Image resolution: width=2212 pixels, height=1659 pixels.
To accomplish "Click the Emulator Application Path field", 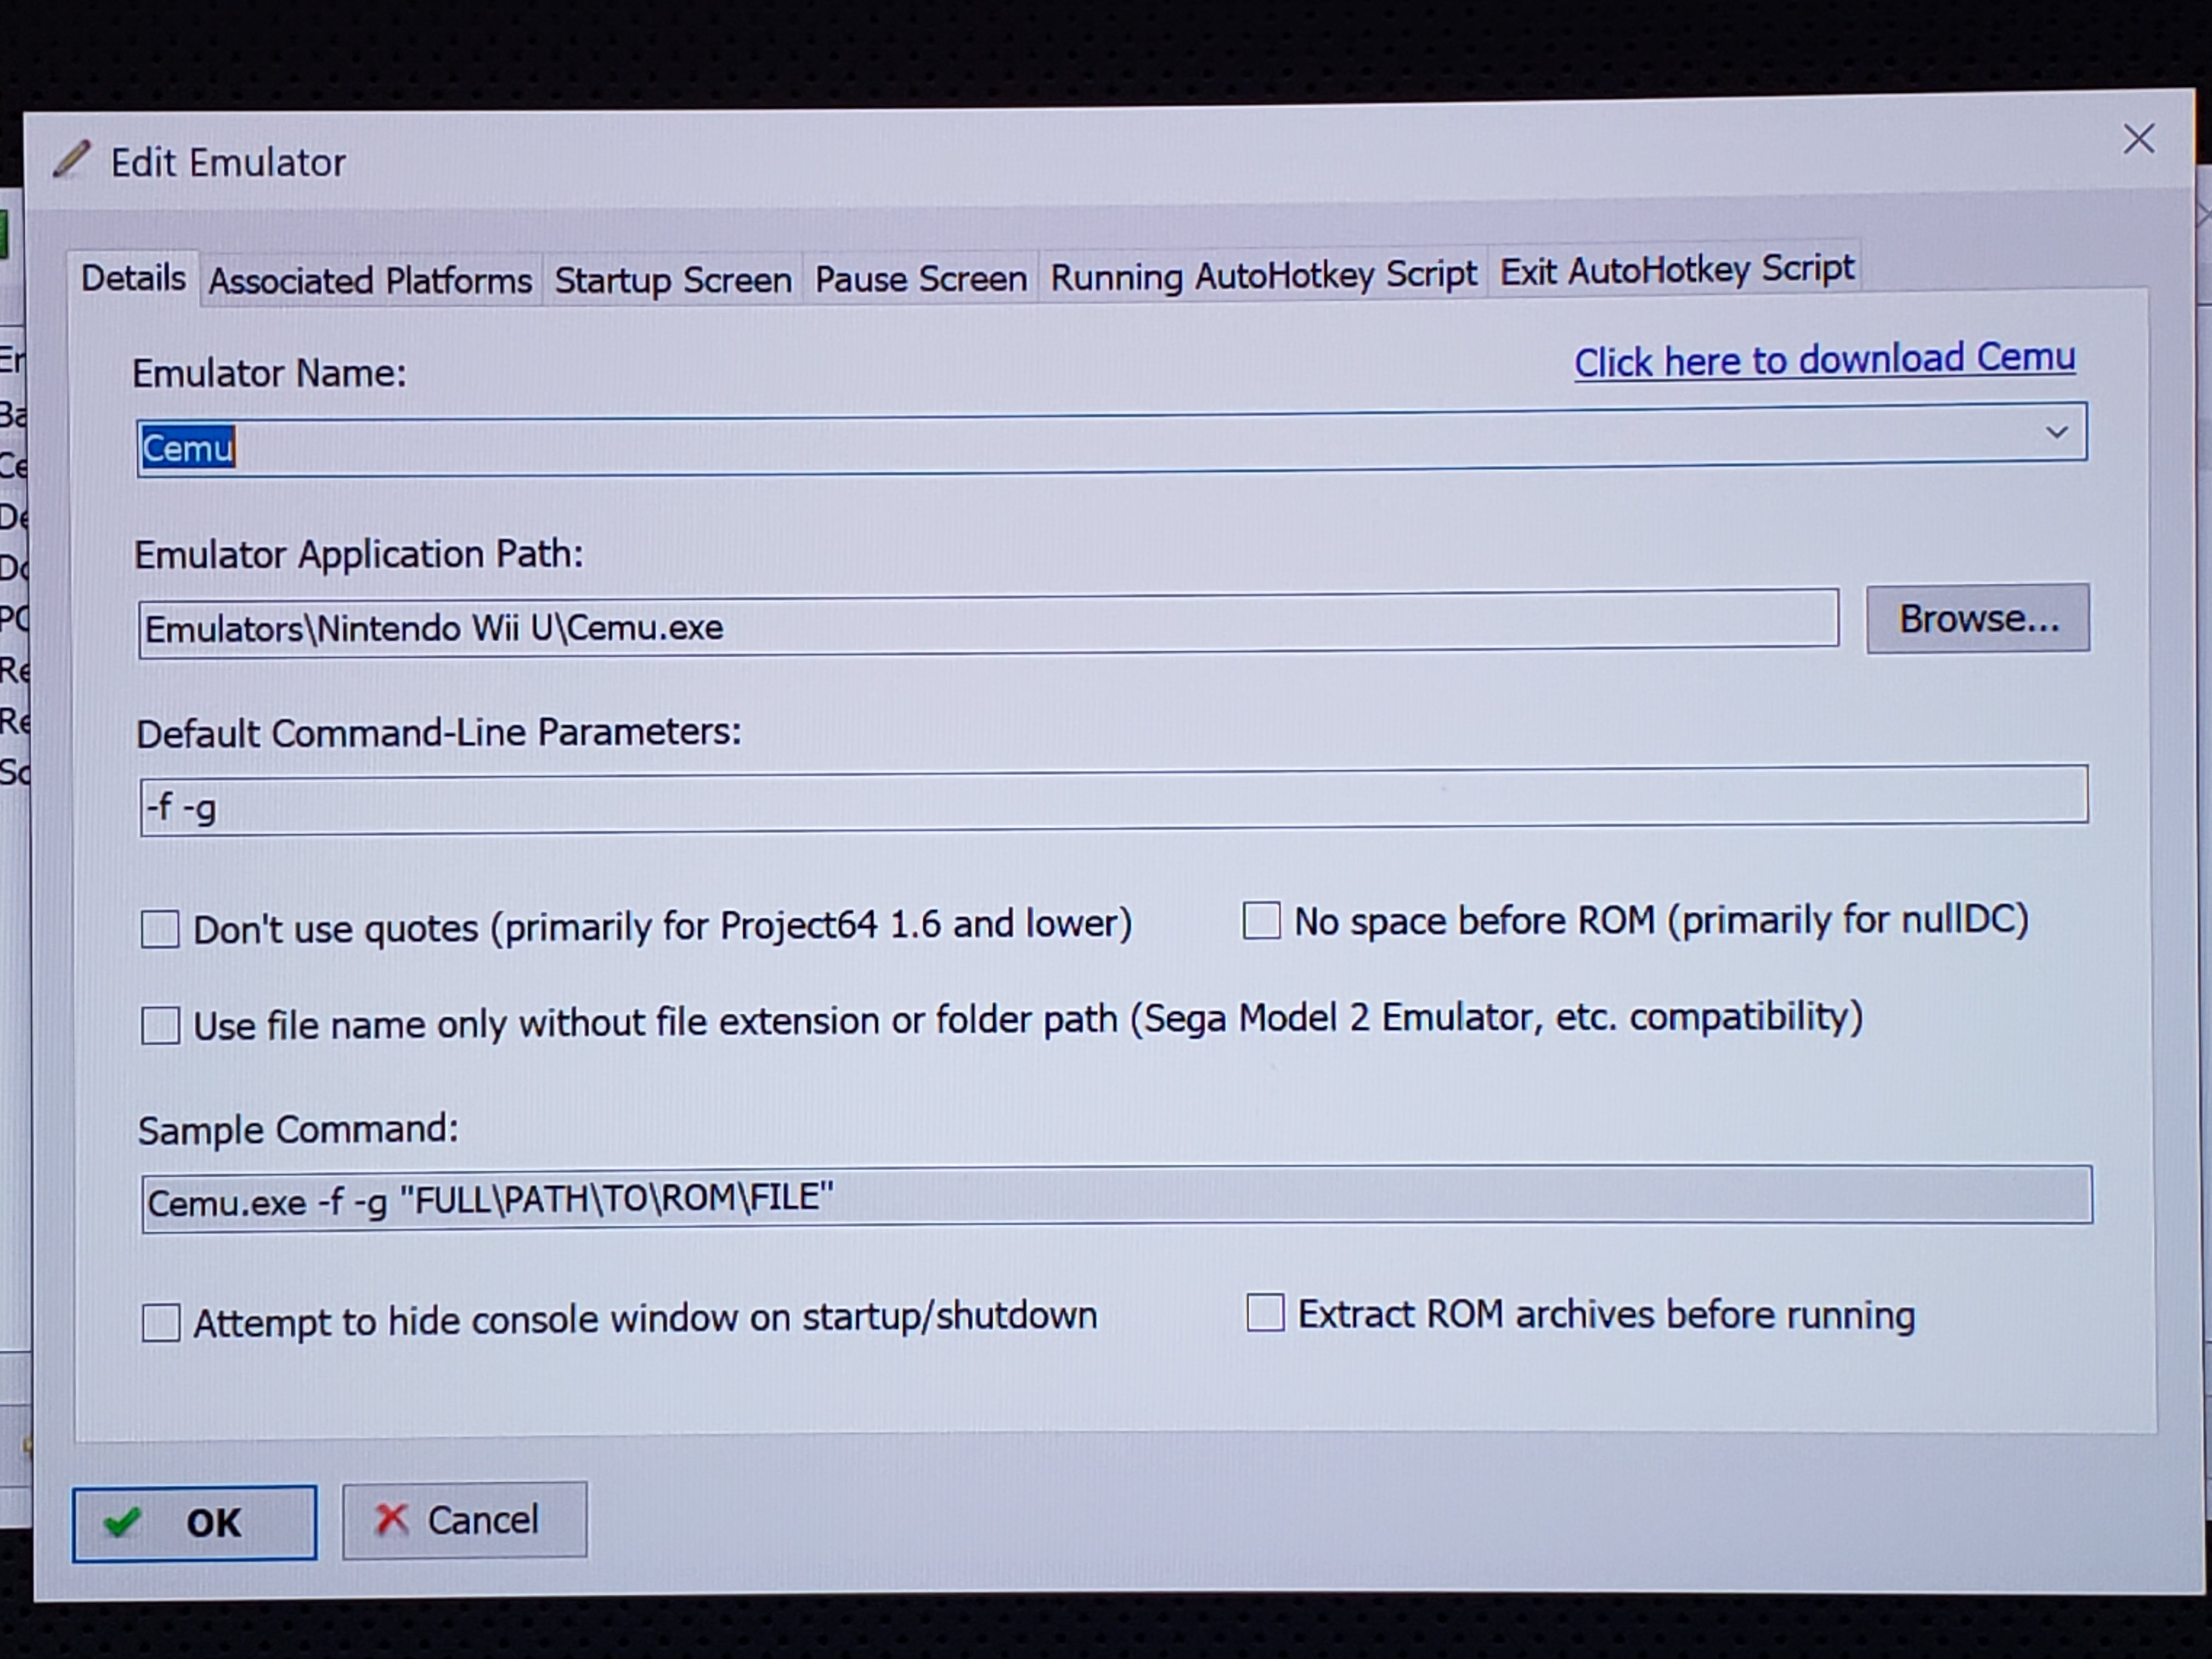I will pos(988,623).
